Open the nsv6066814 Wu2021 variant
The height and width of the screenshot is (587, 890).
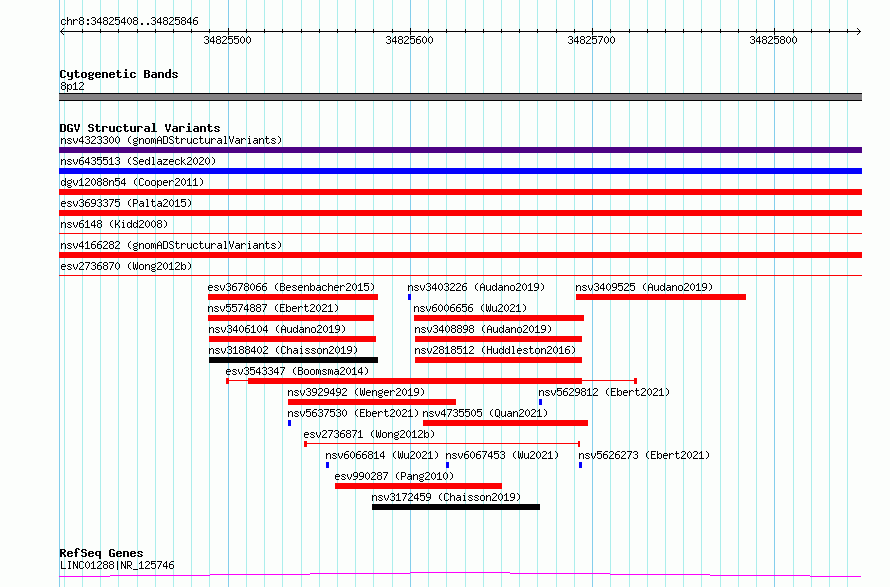[382, 455]
